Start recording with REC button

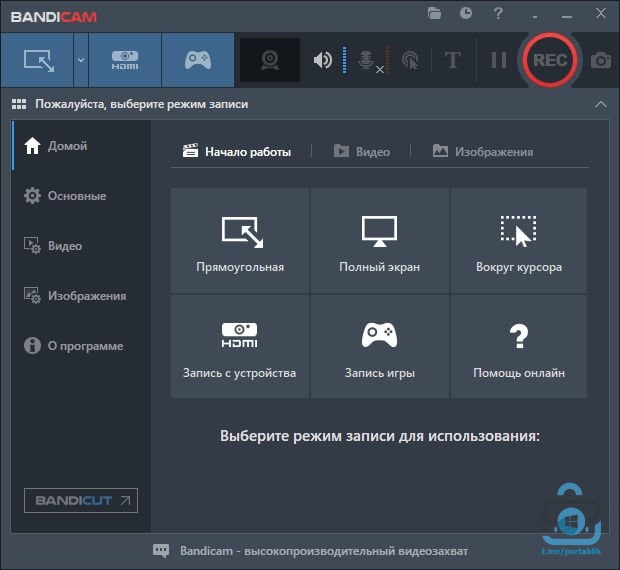tap(550, 60)
